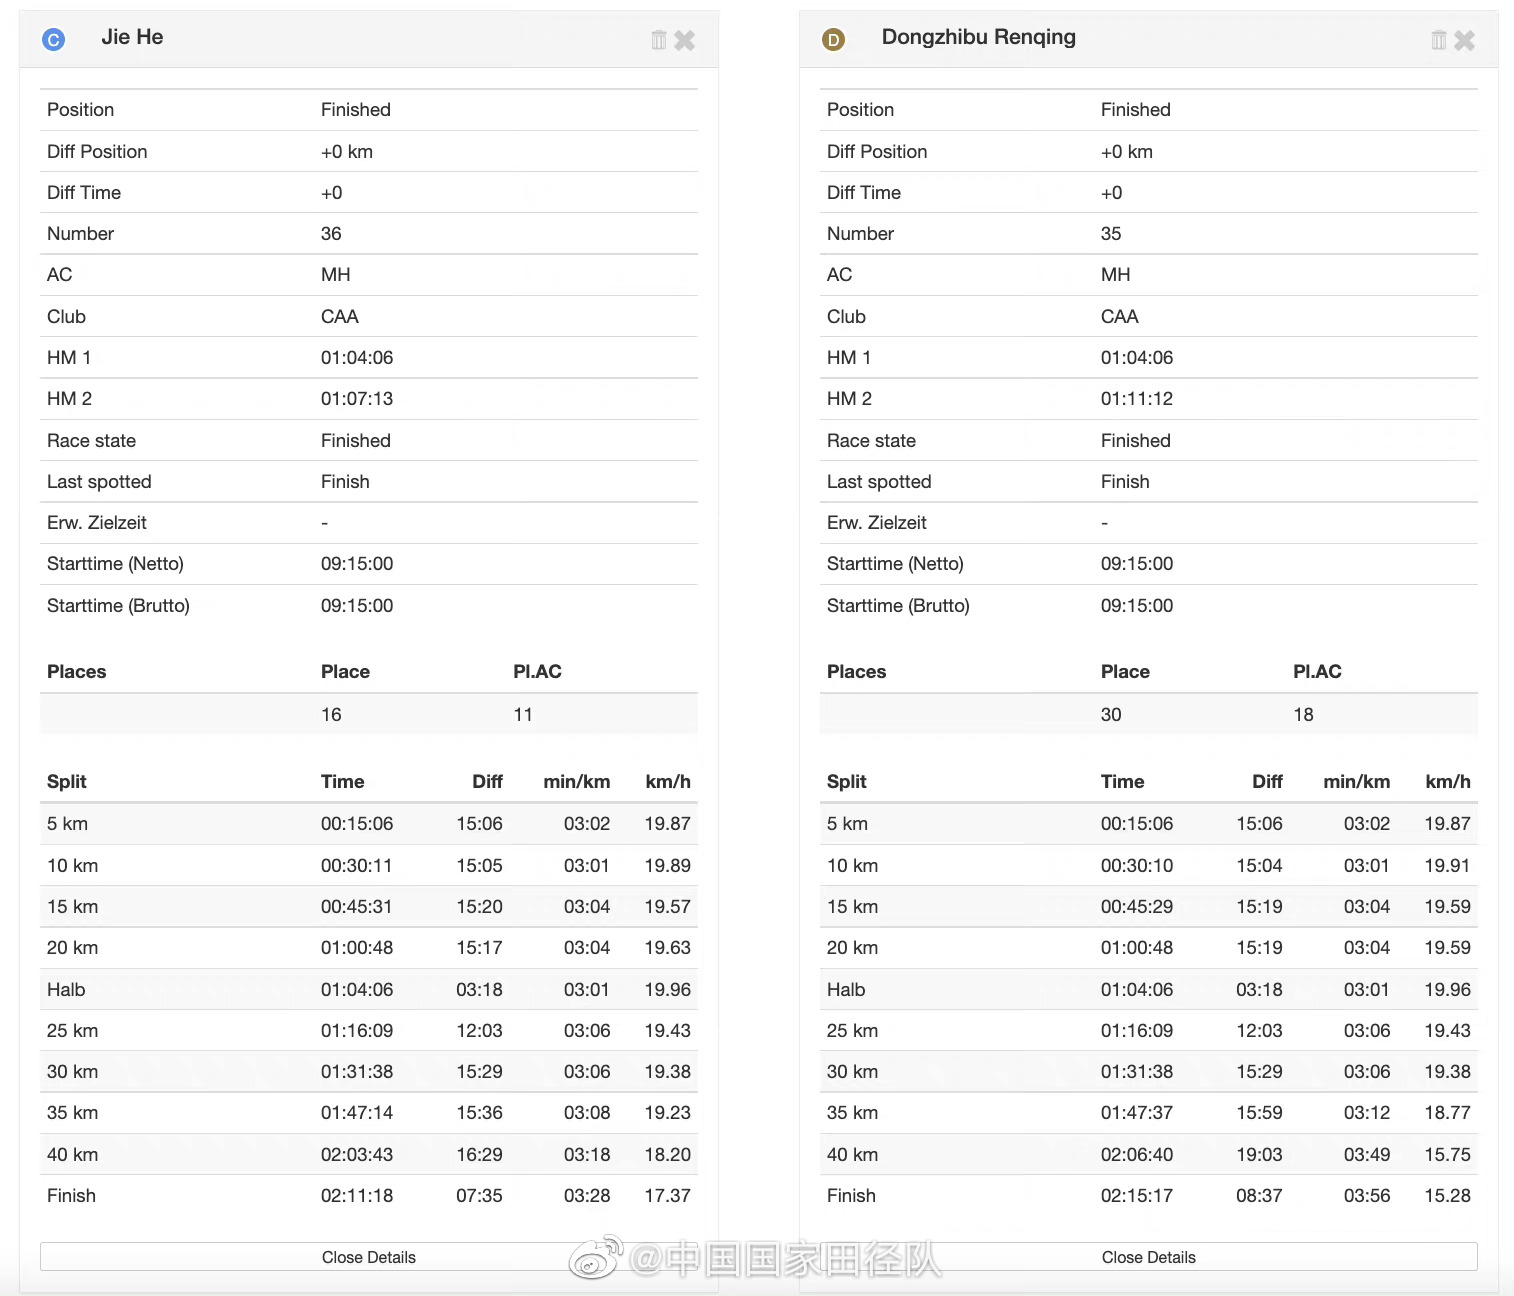The height and width of the screenshot is (1296, 1514).
Task: Click the brown D badge beside Dongzhibu Renqing
Action: coord(833,39)
